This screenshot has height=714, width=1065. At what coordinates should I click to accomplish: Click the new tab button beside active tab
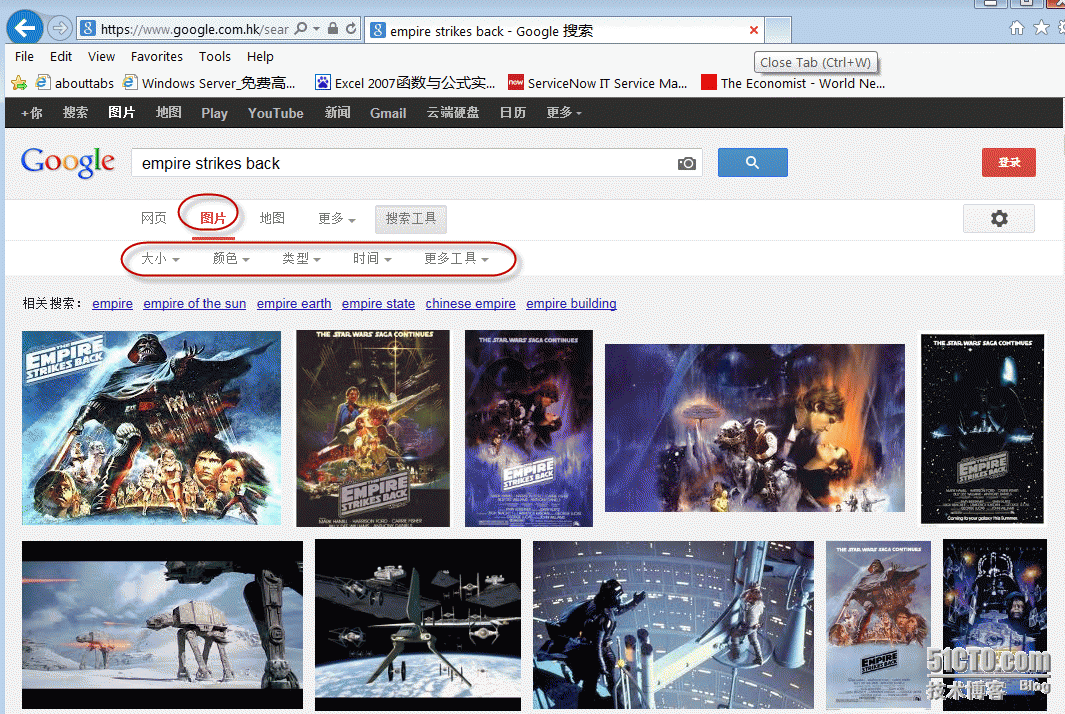(778, 31)
